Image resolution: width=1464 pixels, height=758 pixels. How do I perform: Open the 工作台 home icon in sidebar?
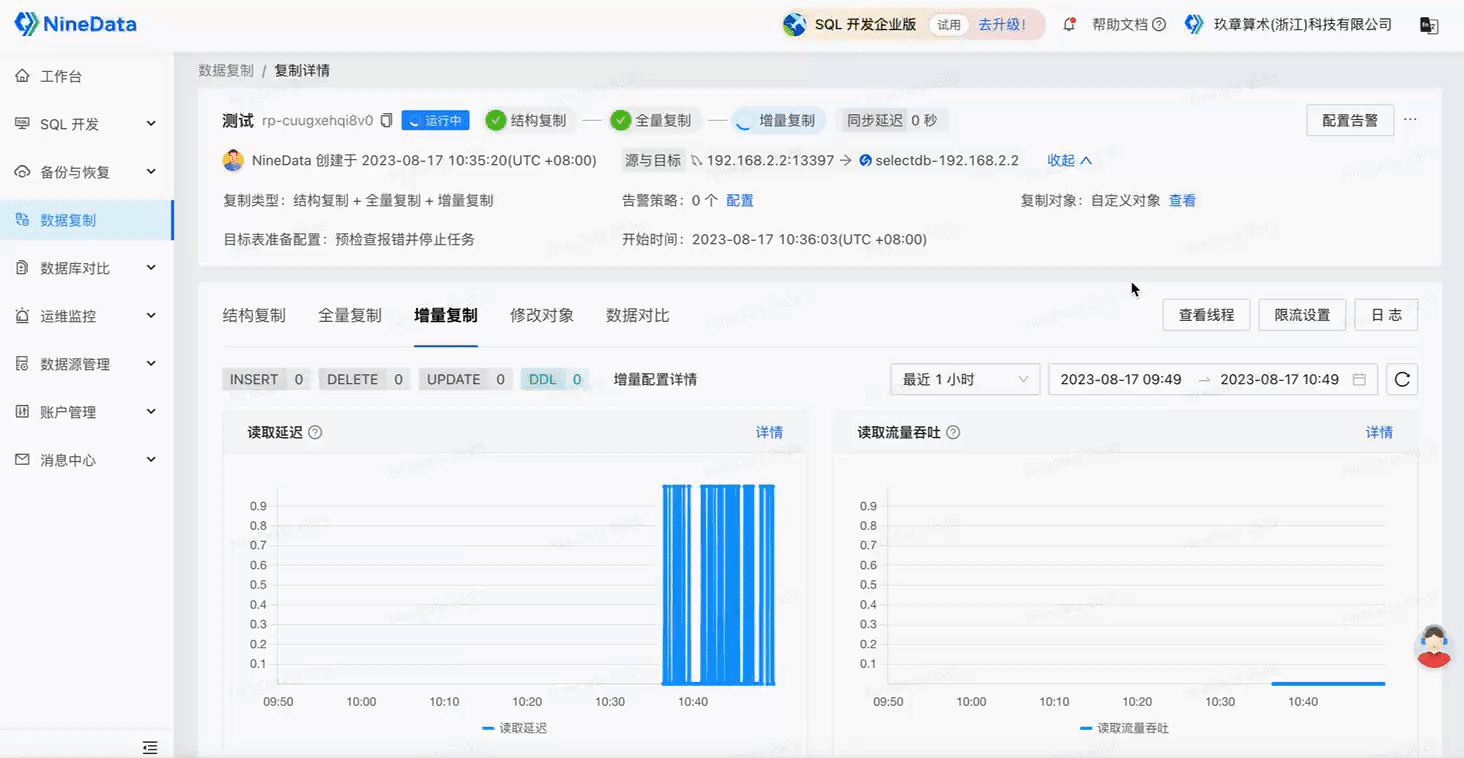coord(22,76)
